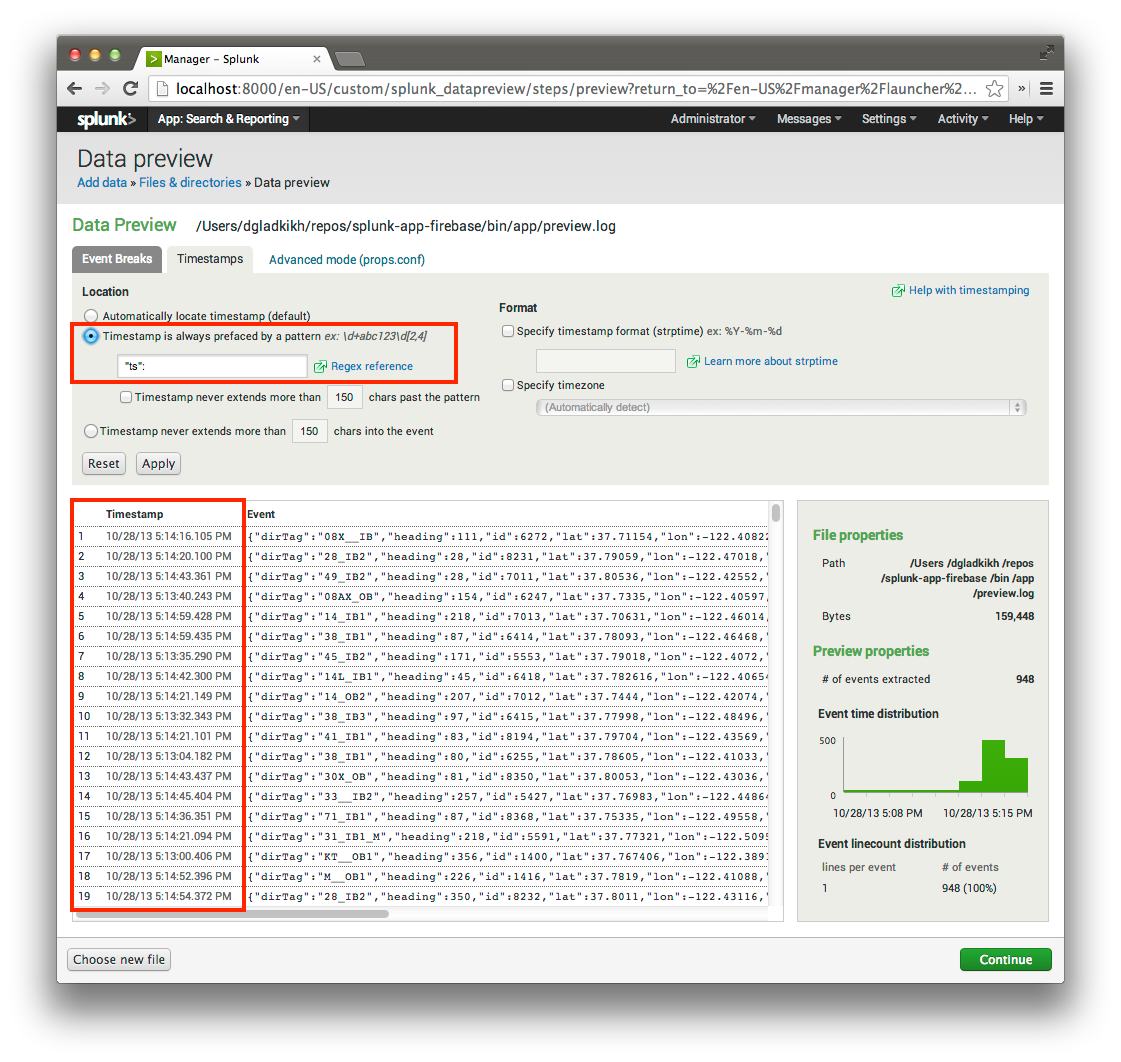The height and width of the screenshot is (1062, 1121).
Task: Click the event with dirTag 08AX_OB
Action: (508, 596)
